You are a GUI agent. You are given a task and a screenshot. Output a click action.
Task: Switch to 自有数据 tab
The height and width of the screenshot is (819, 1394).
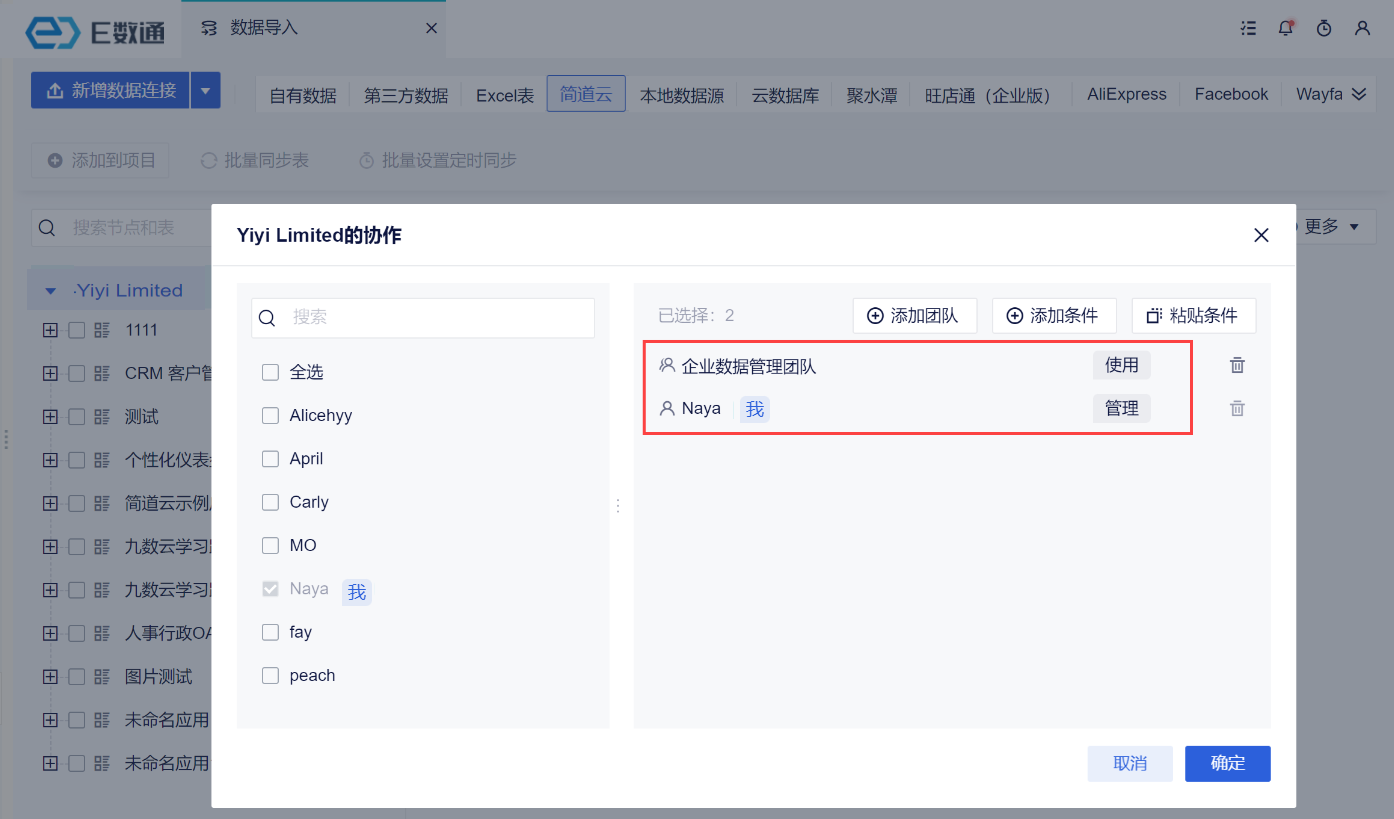(303, 96)
